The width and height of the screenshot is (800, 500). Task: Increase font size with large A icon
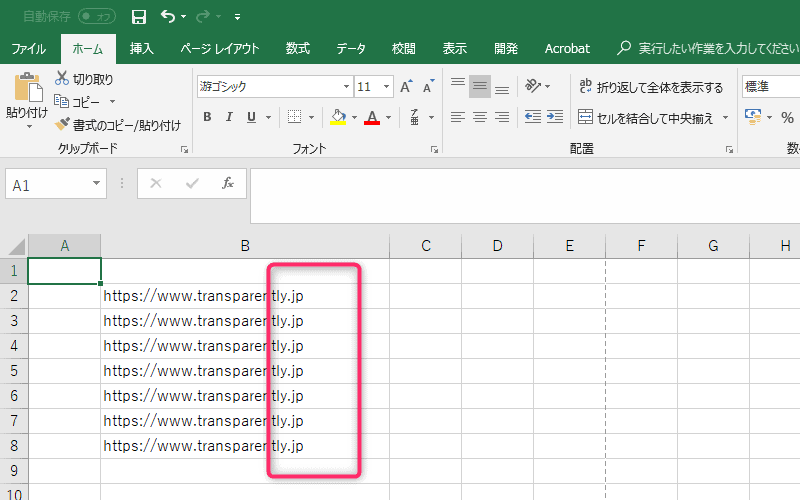406,87
